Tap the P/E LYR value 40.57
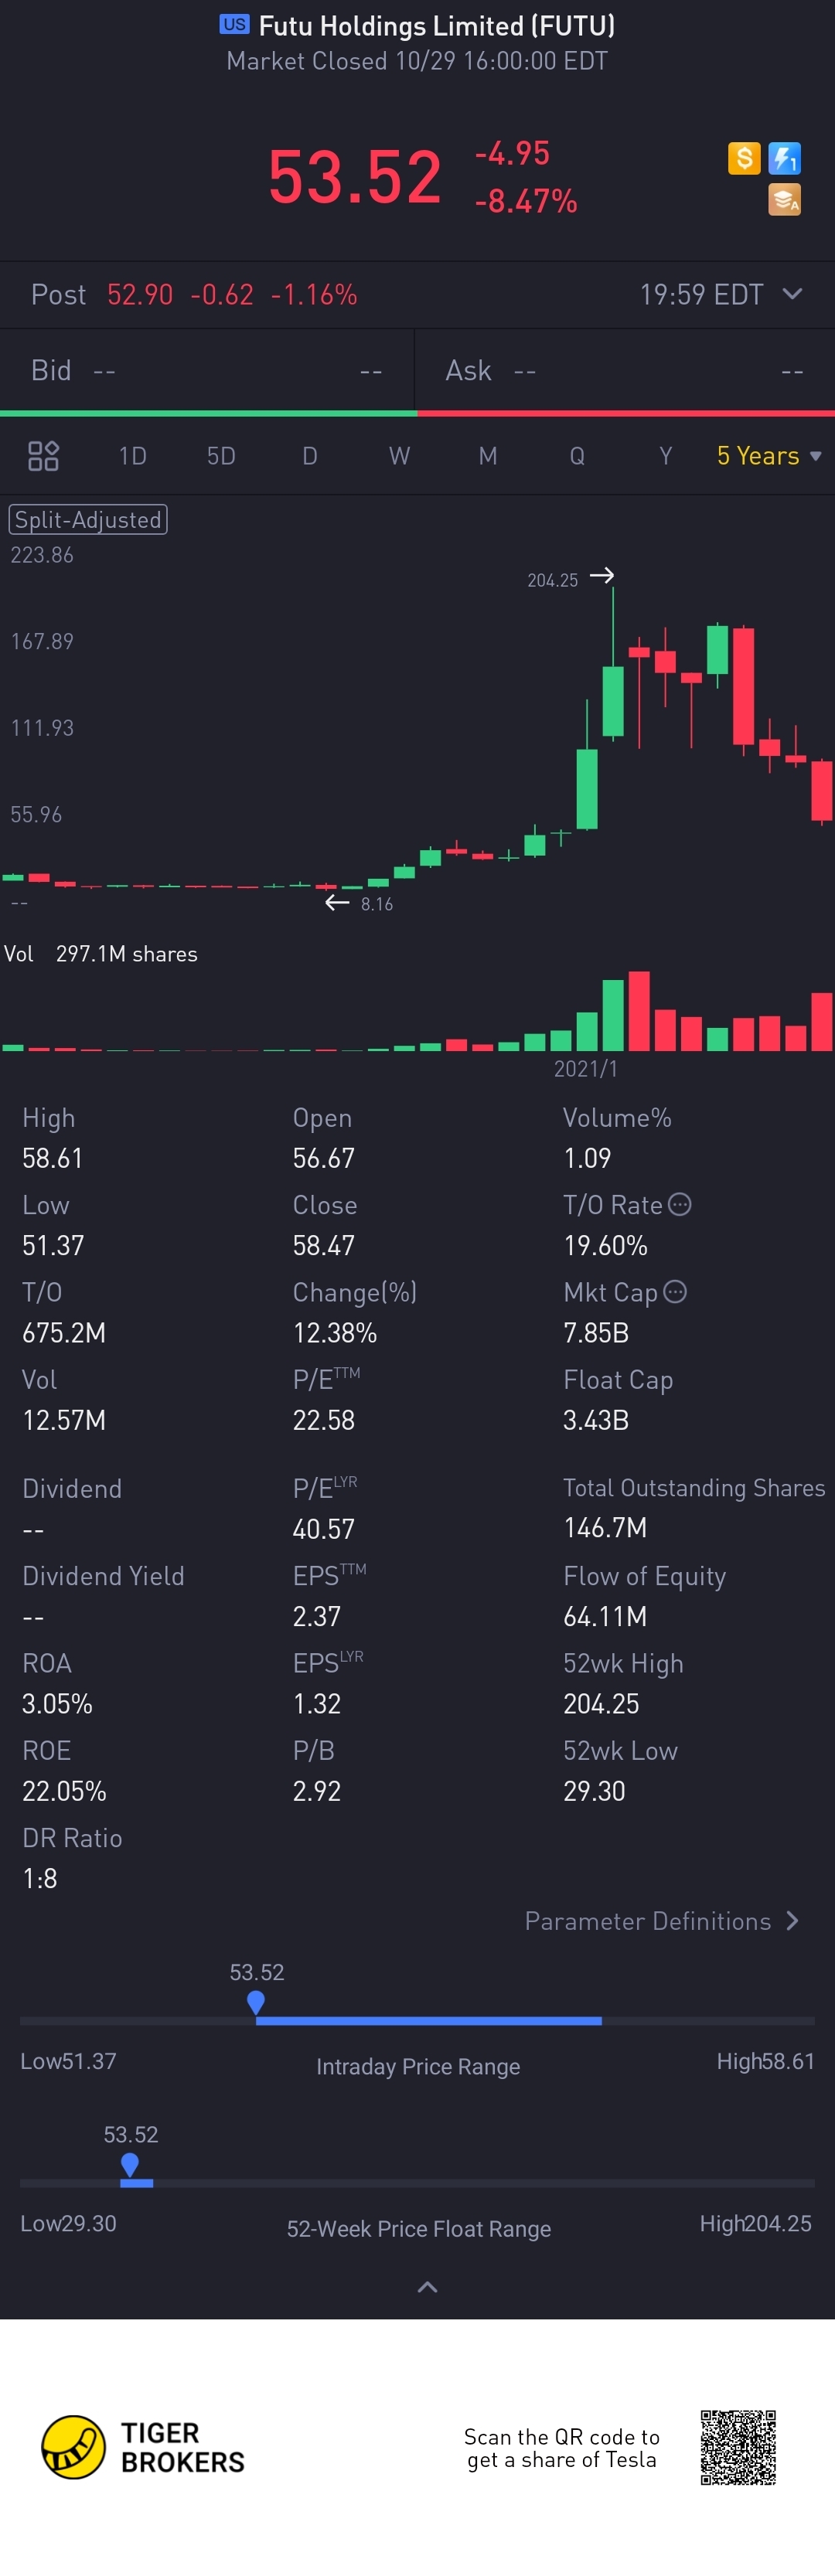Viewport: 835px width, 2576px height. [x=323, y=1529]
